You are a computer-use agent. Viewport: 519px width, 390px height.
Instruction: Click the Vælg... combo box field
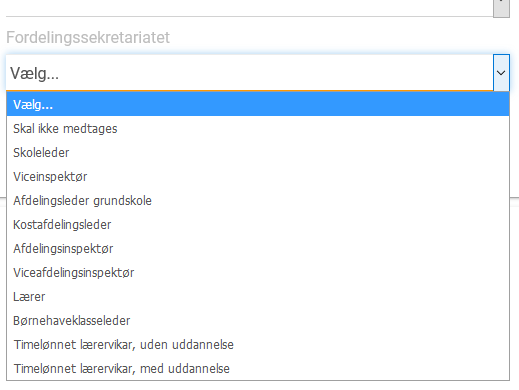(249, 73)
